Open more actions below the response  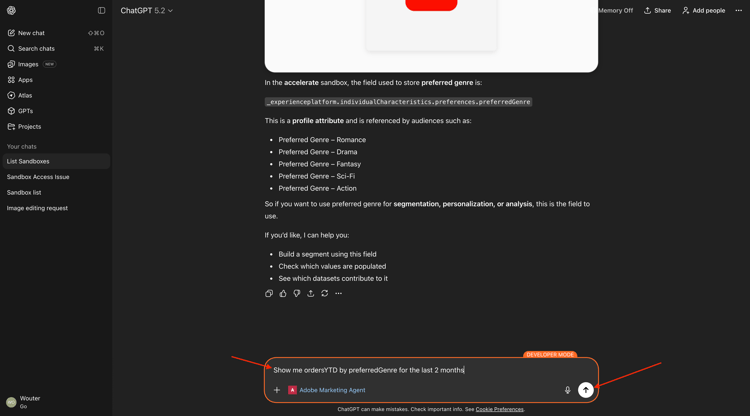[338, 294]
